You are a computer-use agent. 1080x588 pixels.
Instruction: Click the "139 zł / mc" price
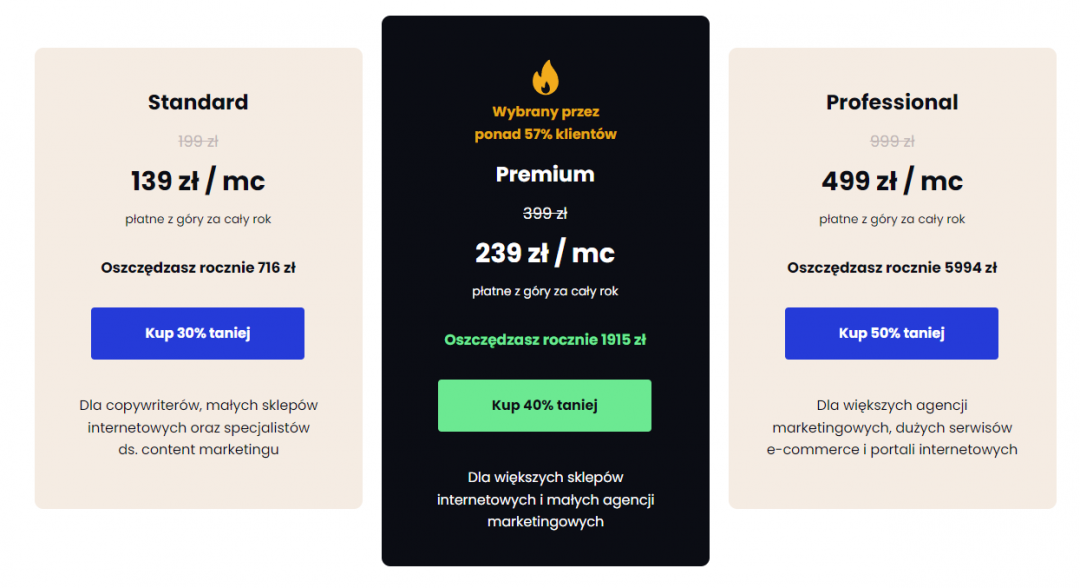coord(198,181)
